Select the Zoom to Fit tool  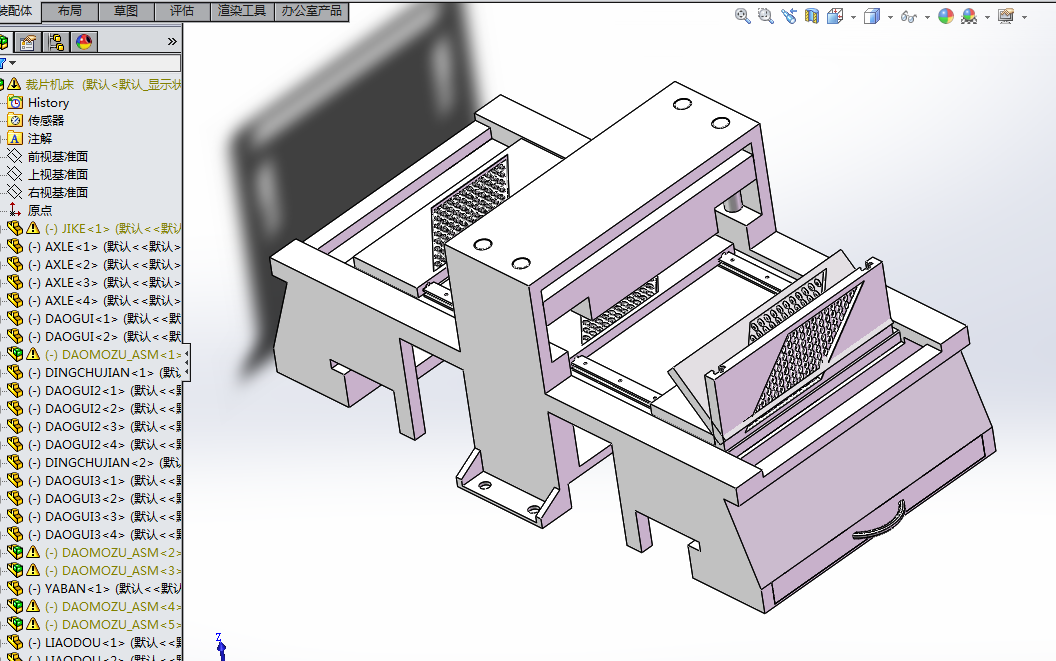tap(742, 16)
